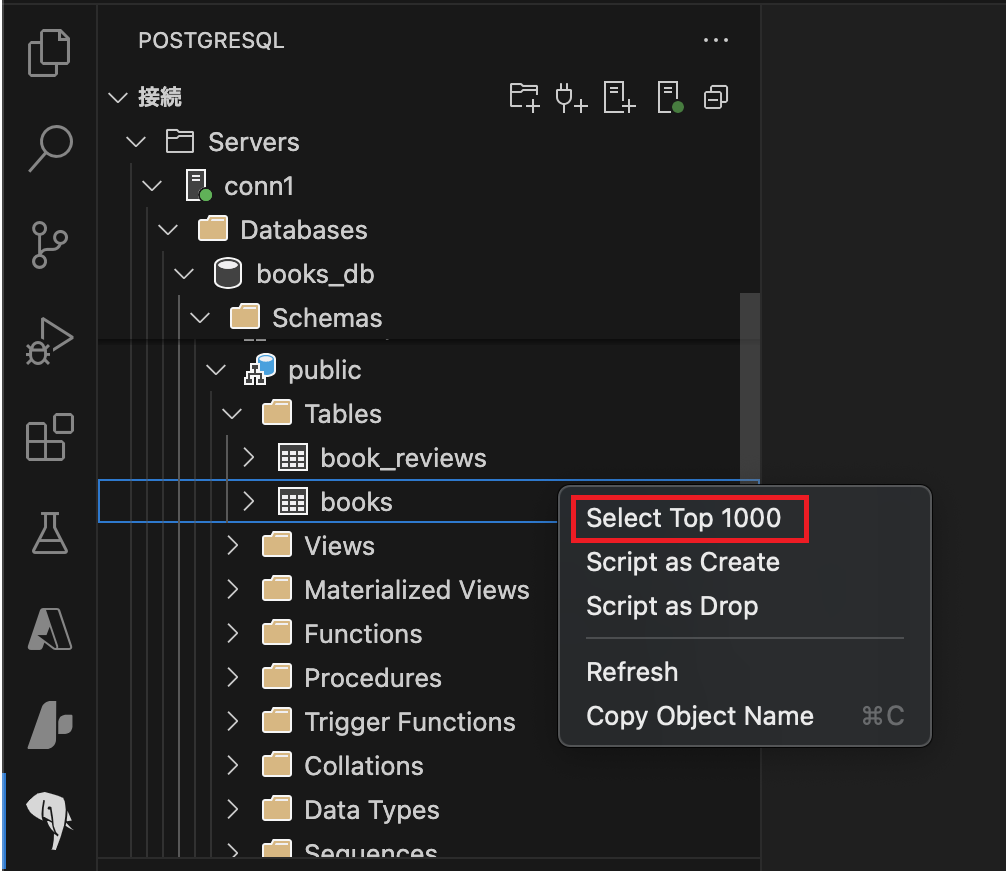Choose Select Top 1000 from context menu
This screenshot has height=871, width=1006.
tap(684, 518)
